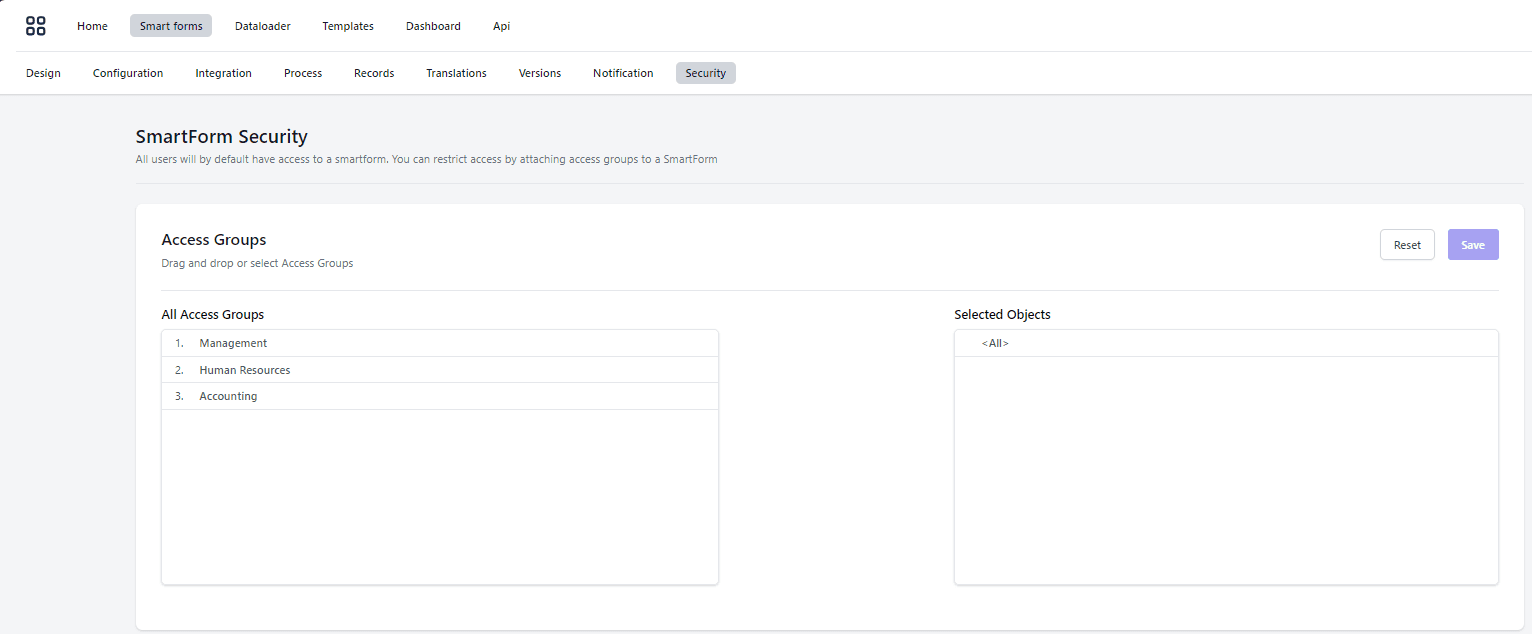Open the Integration tab
Image resolution: width=1532 pixels, height=634 pixels.
click(223, 73)
